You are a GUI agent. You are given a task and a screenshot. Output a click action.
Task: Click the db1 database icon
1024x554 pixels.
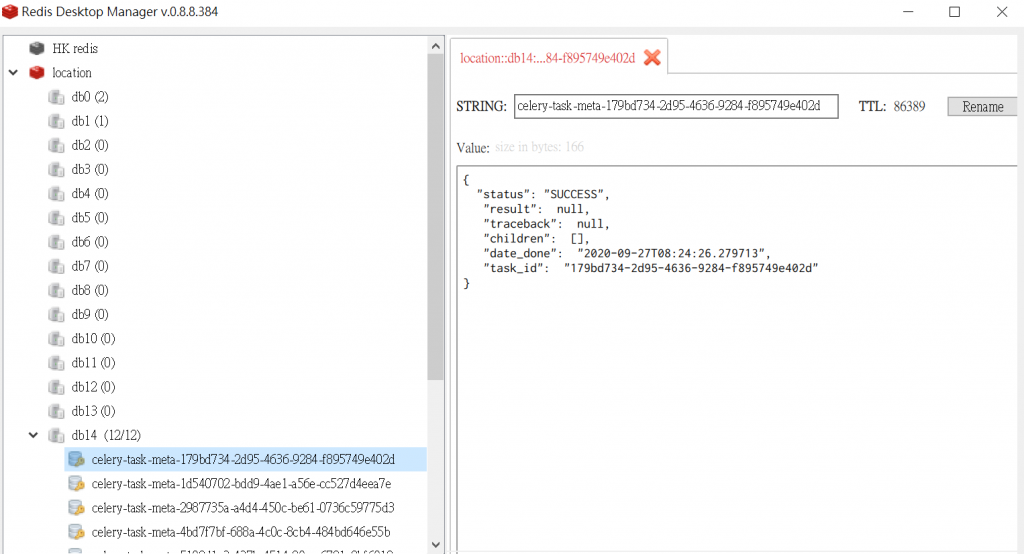click(x=56, y=121)
